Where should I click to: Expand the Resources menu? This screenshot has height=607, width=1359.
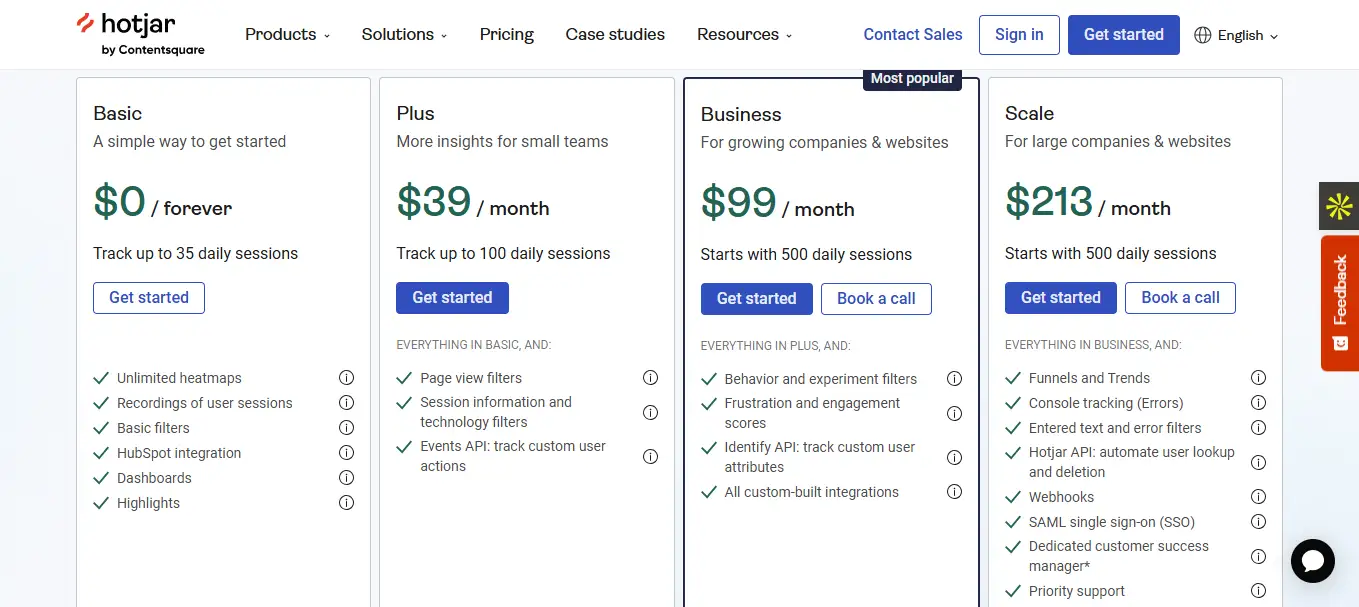click(744, 34)
